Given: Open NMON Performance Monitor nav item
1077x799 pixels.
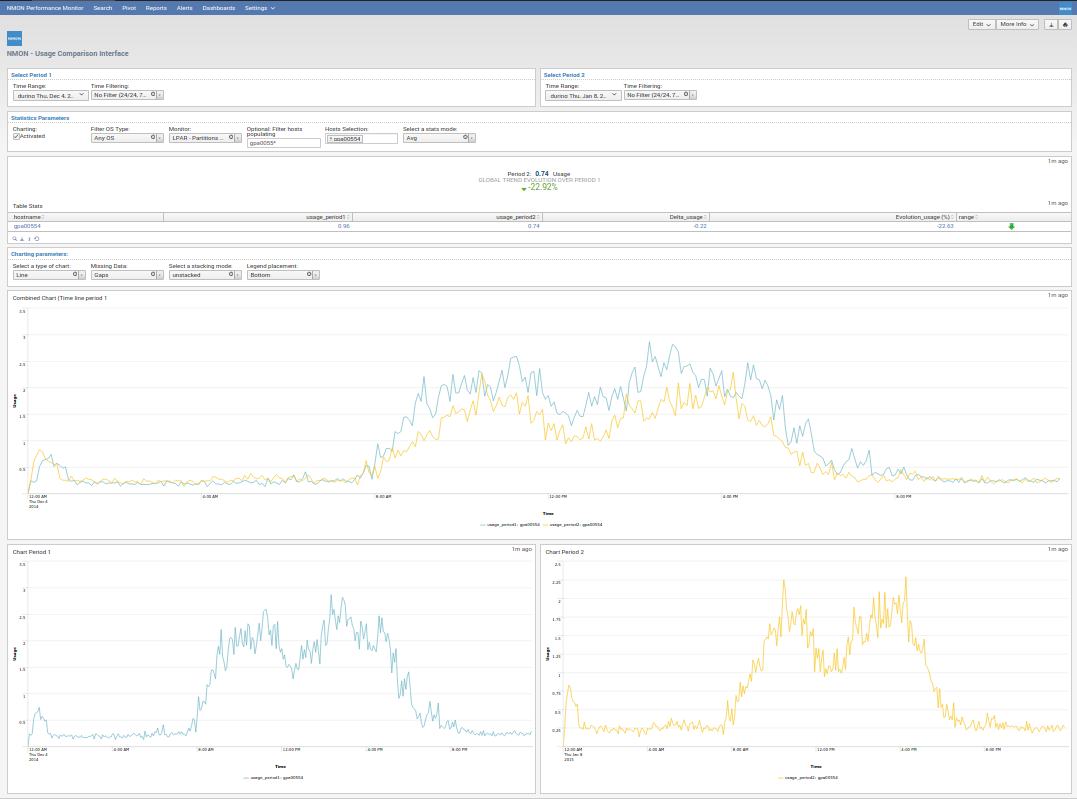Looking at the screenshot, I should [x=45, y=8].
